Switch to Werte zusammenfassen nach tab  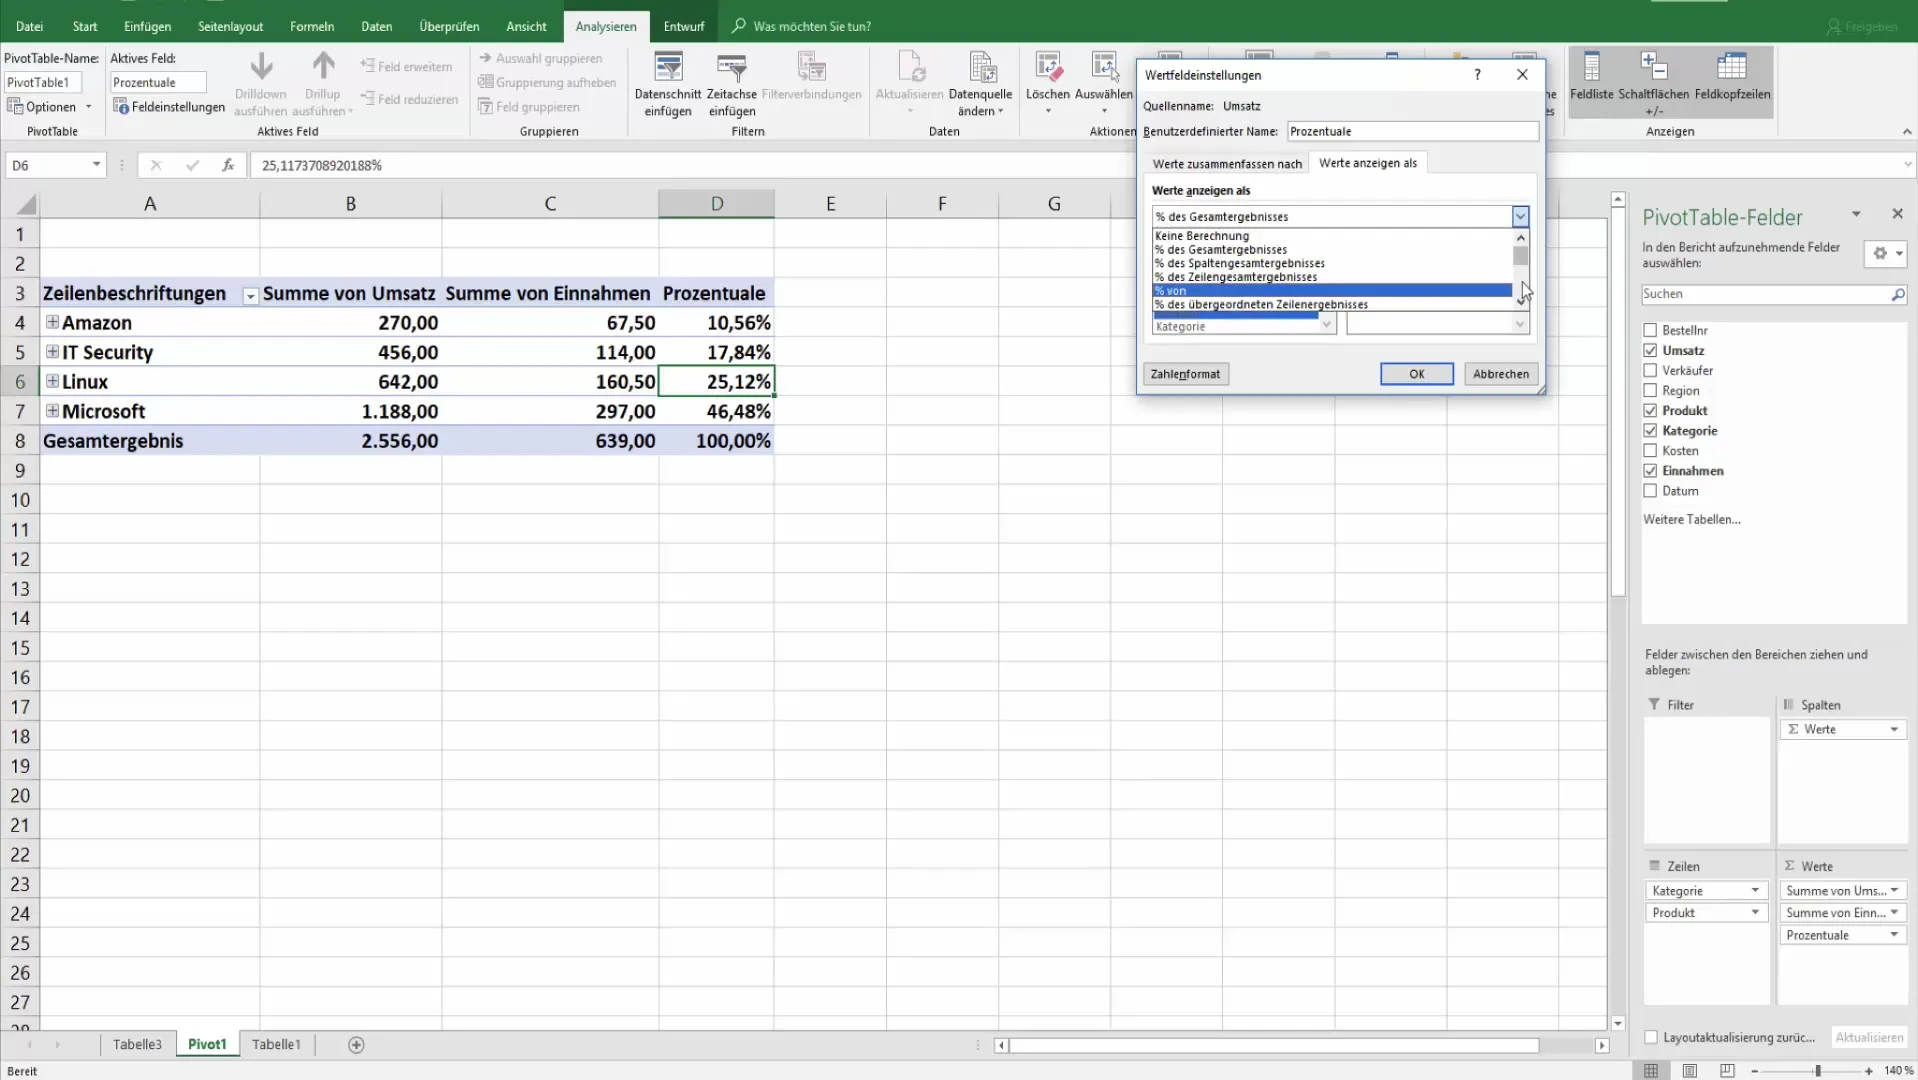[1227, 163]
